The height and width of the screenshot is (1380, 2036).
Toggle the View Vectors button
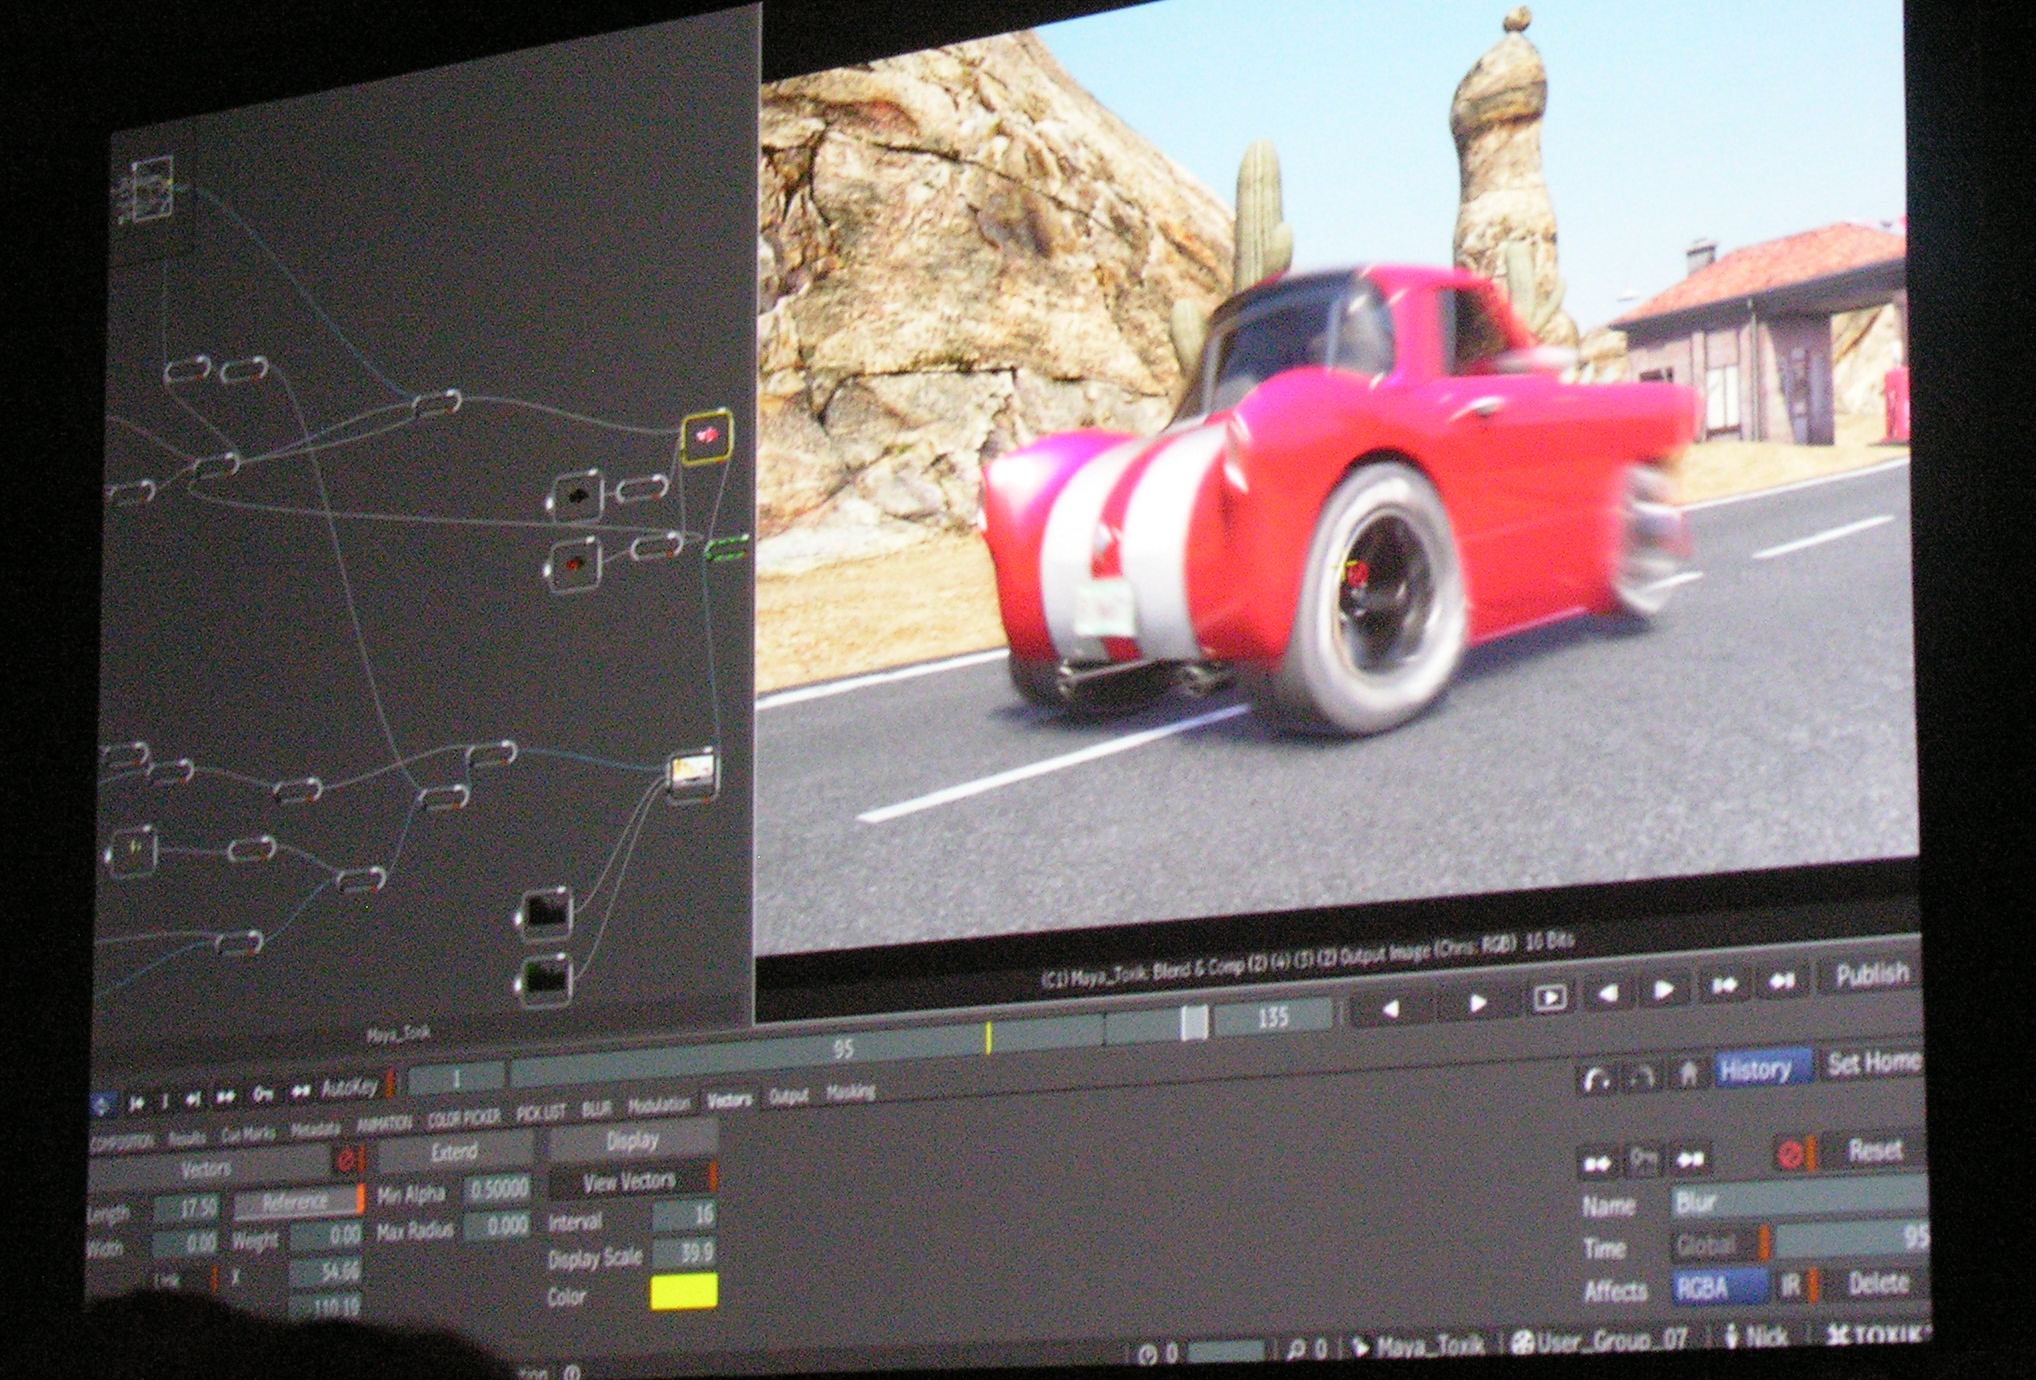pos(632,1181)
